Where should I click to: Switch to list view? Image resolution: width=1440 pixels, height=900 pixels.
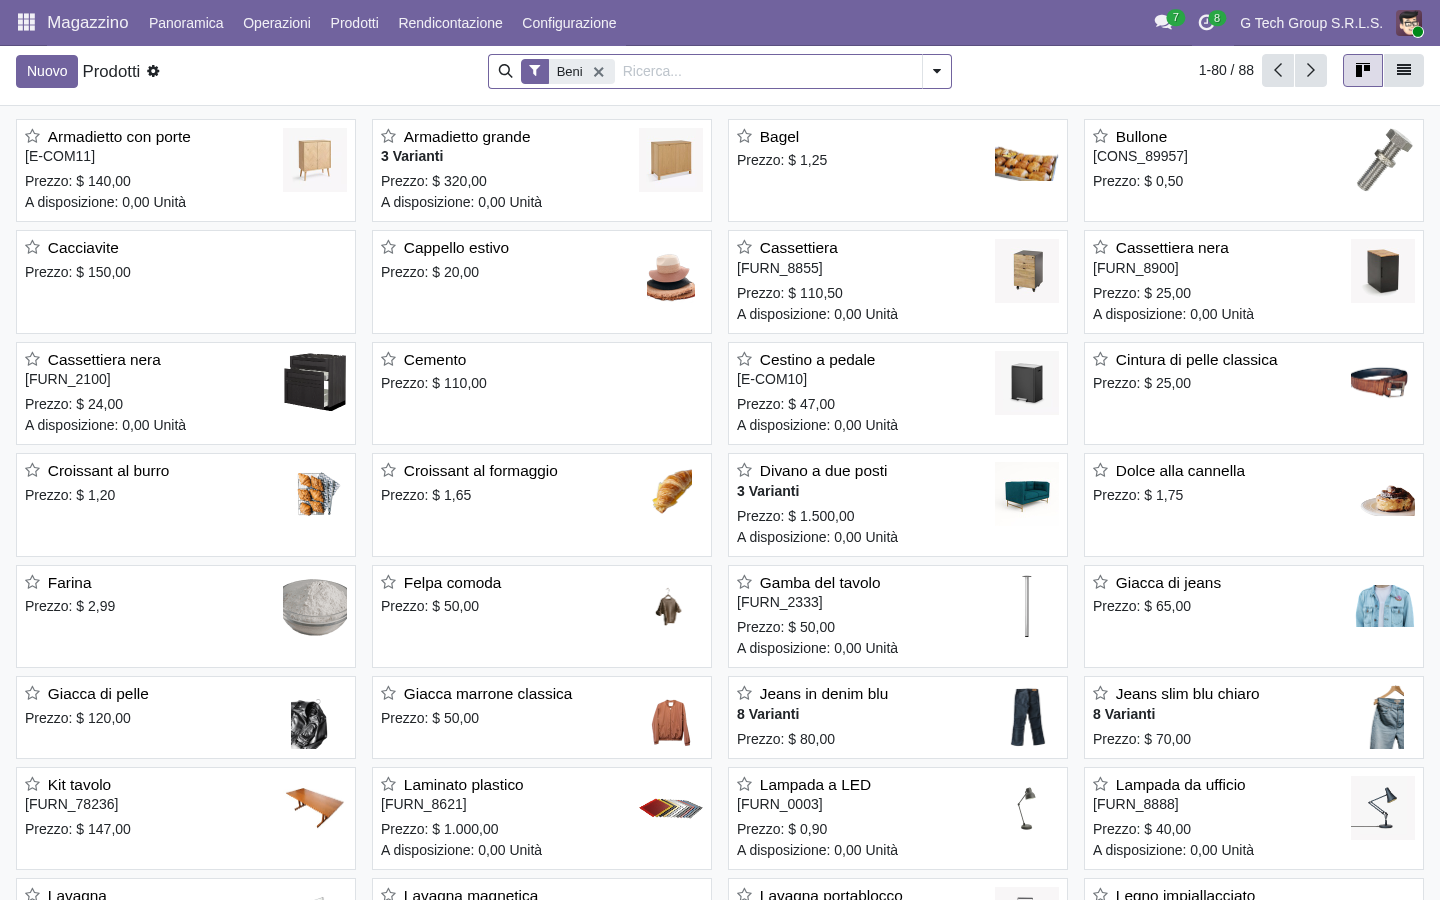pyautogui.click(x=1404, y=70)
